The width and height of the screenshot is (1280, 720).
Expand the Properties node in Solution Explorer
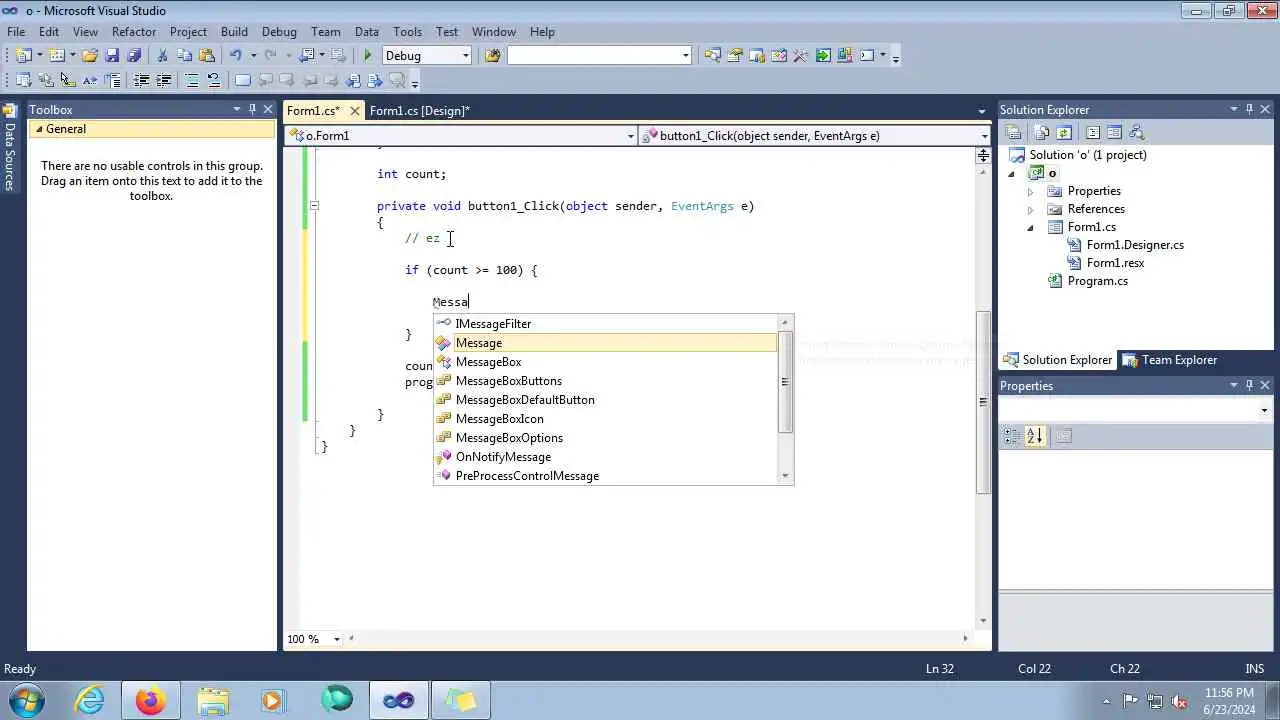coord(1031,191)
